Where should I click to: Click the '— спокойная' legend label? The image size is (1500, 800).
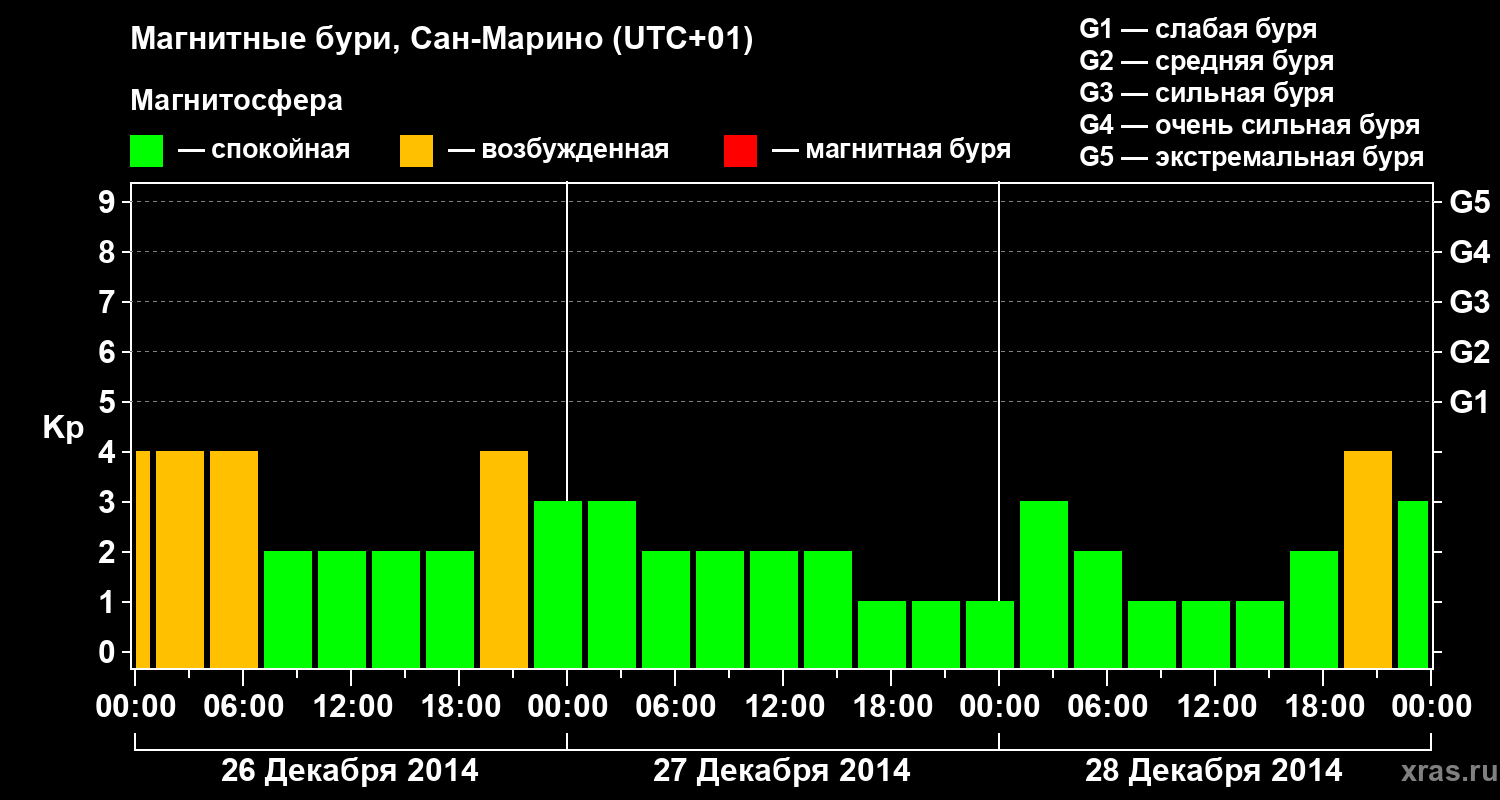[264, 150]
